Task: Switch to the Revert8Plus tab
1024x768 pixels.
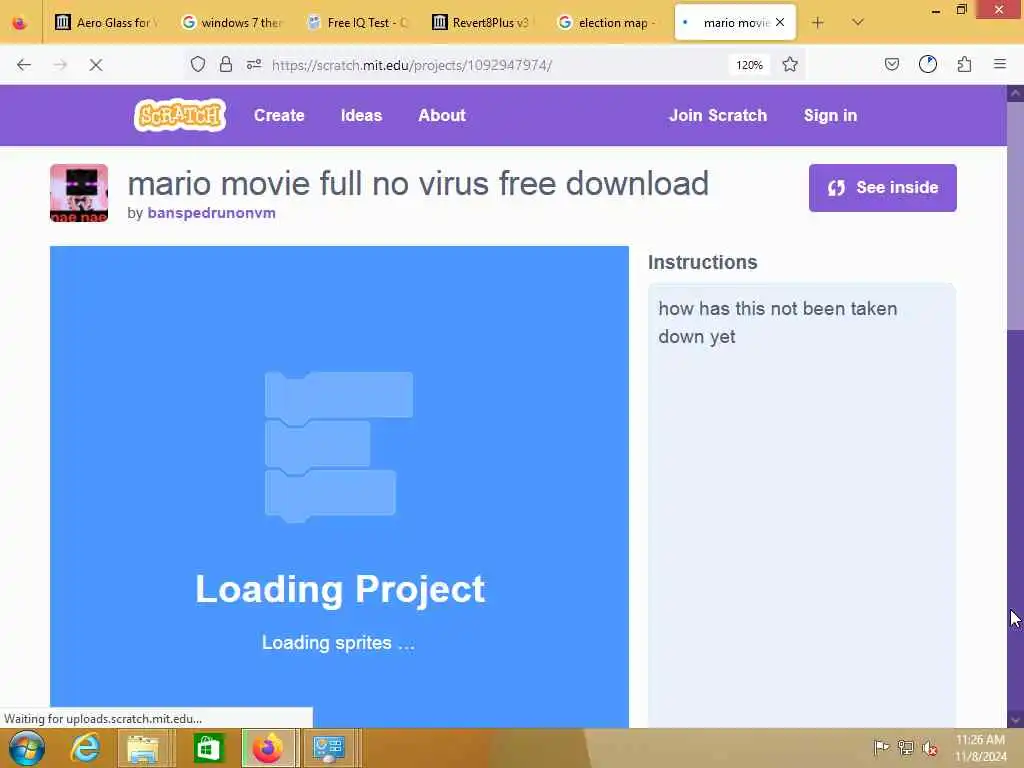Action: coord(483,23)
